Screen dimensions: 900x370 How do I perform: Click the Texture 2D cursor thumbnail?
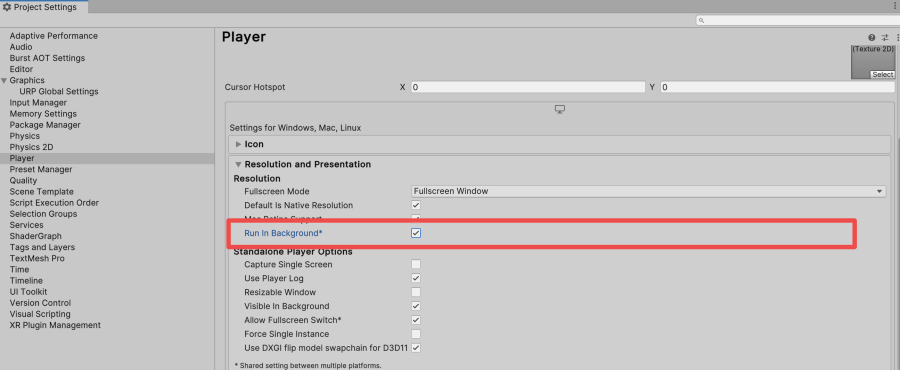pos(873,62)
